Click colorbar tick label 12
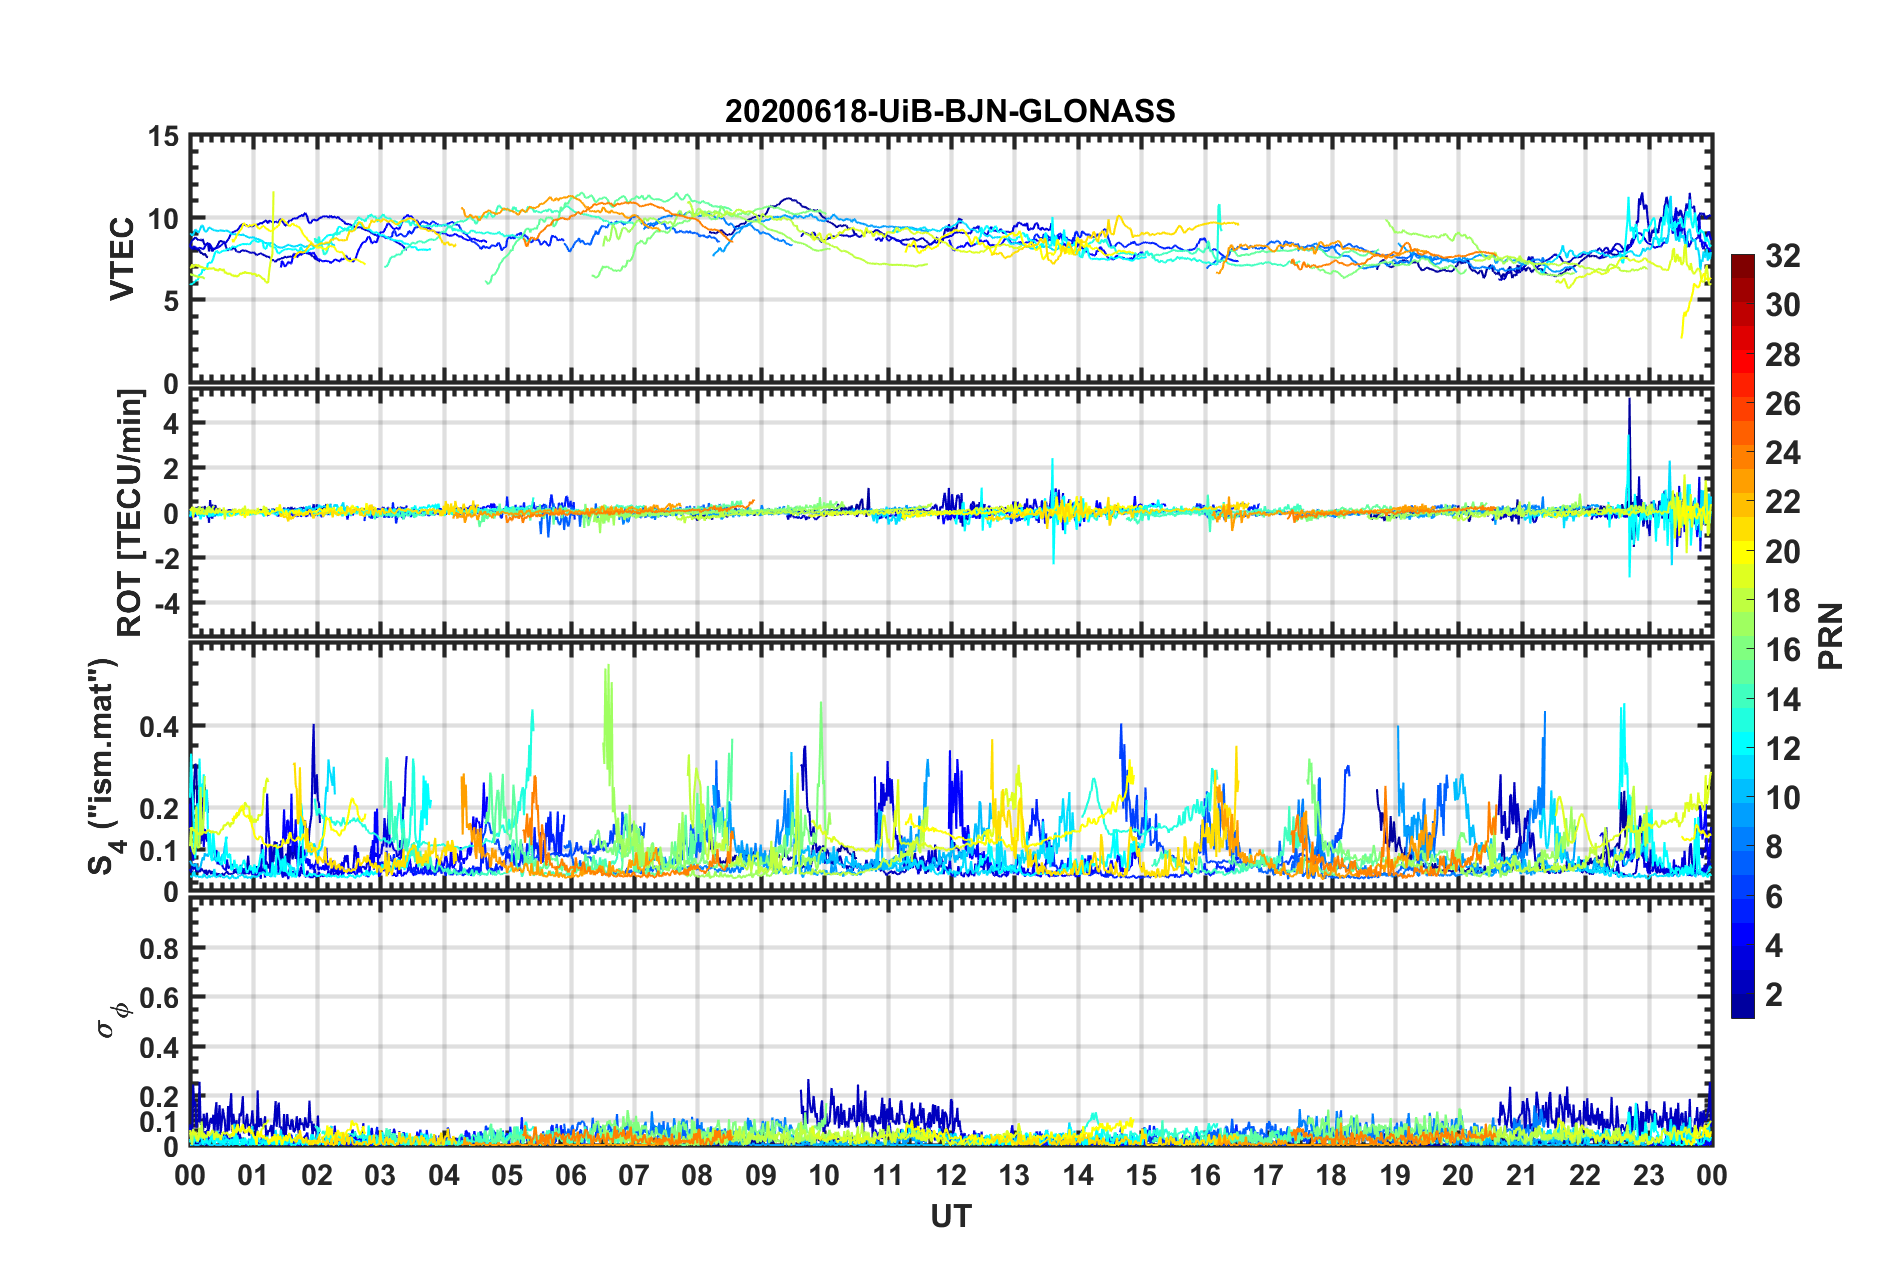Viewport: 1902px width, 1272px height. click(1782, 749)
